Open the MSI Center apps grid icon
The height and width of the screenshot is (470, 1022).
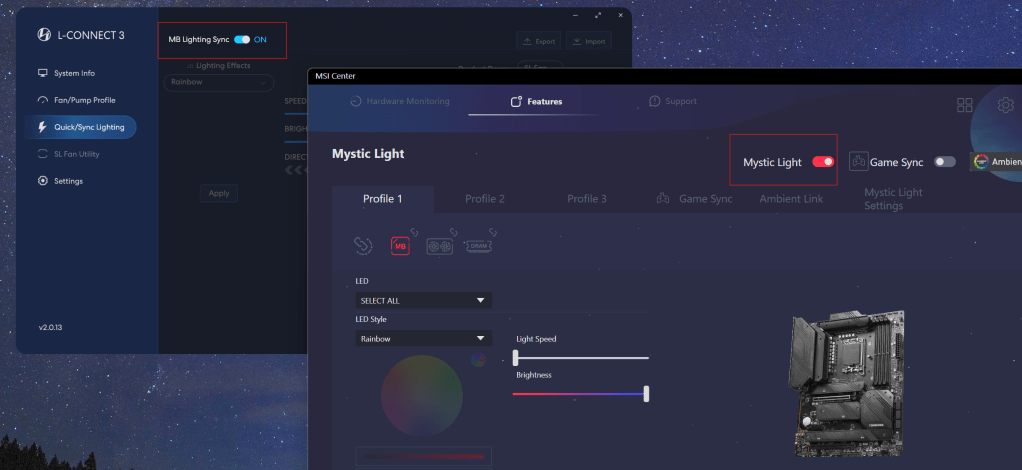pyautogui.click(x=964, y=105)
